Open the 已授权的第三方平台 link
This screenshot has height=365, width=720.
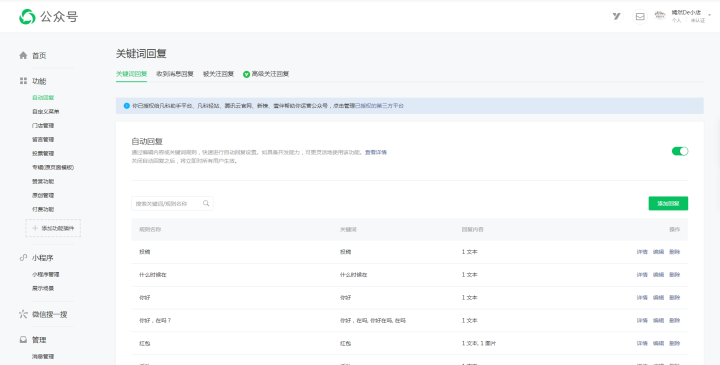pos(379,106)
